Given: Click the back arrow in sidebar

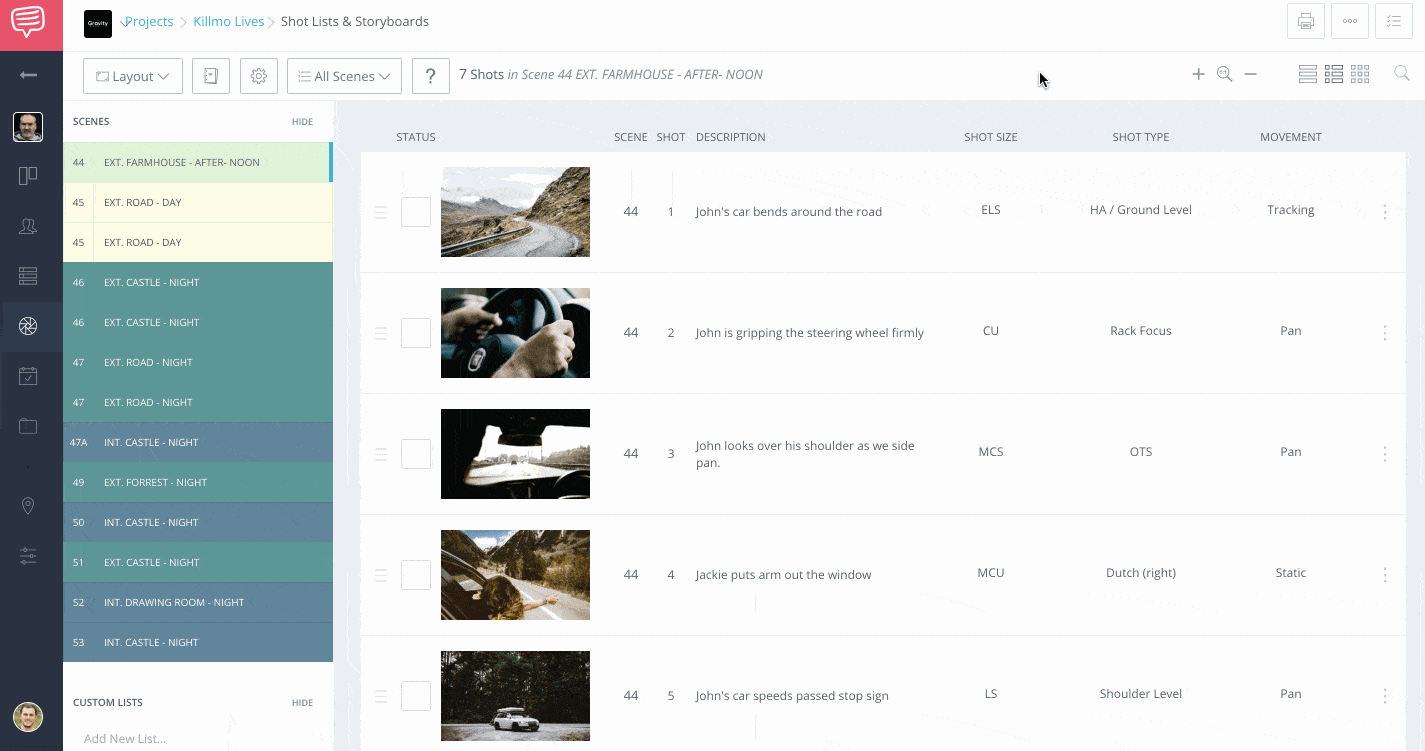Looking at the screenshot, I should [x=28, y=75].
